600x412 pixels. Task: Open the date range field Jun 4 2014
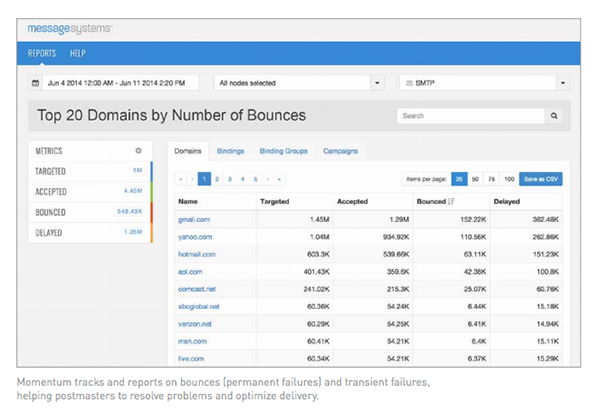coord(121,83)
